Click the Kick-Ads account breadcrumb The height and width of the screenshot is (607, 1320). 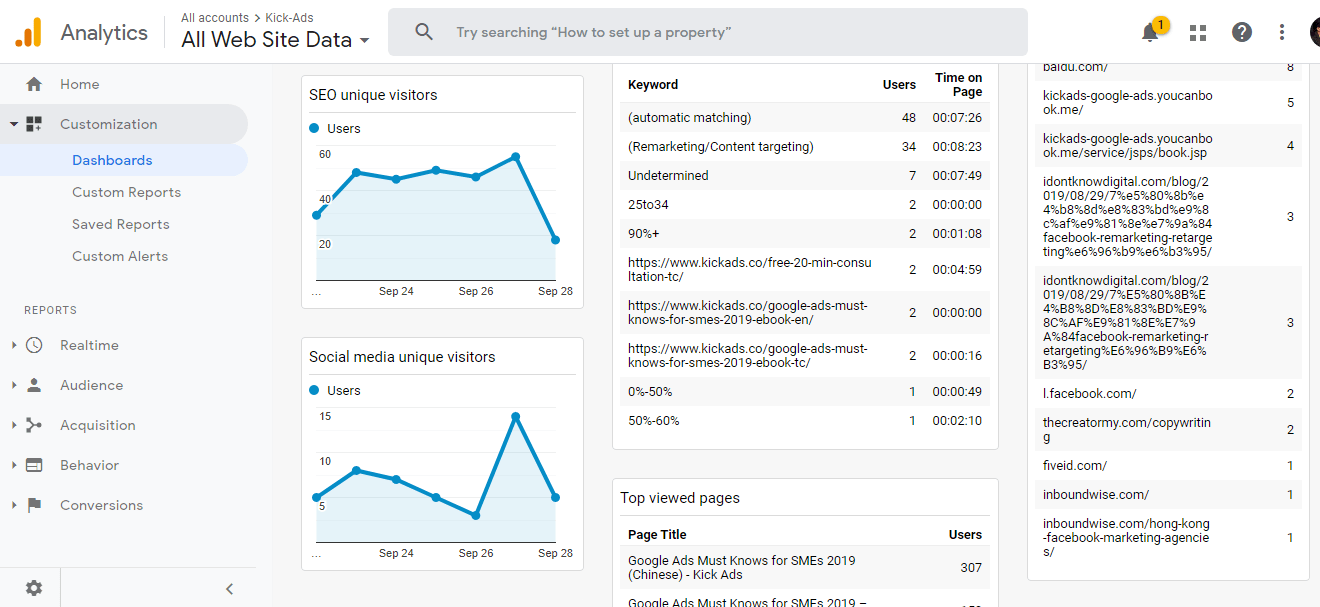pyautogui.click(x=291, y=18)
